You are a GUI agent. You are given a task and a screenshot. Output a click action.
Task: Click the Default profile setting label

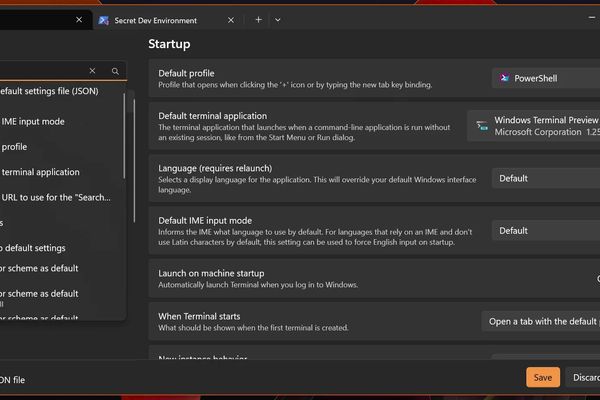186,73
